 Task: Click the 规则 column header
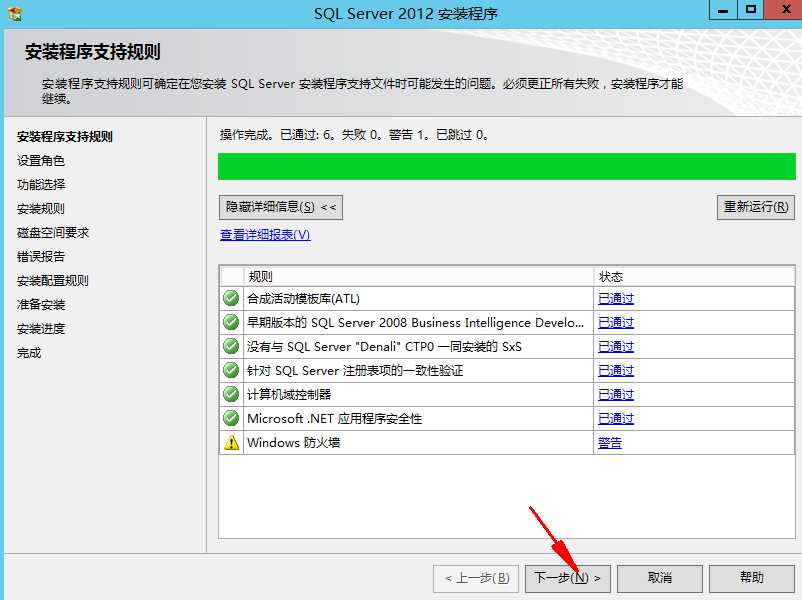pos(418,277)
